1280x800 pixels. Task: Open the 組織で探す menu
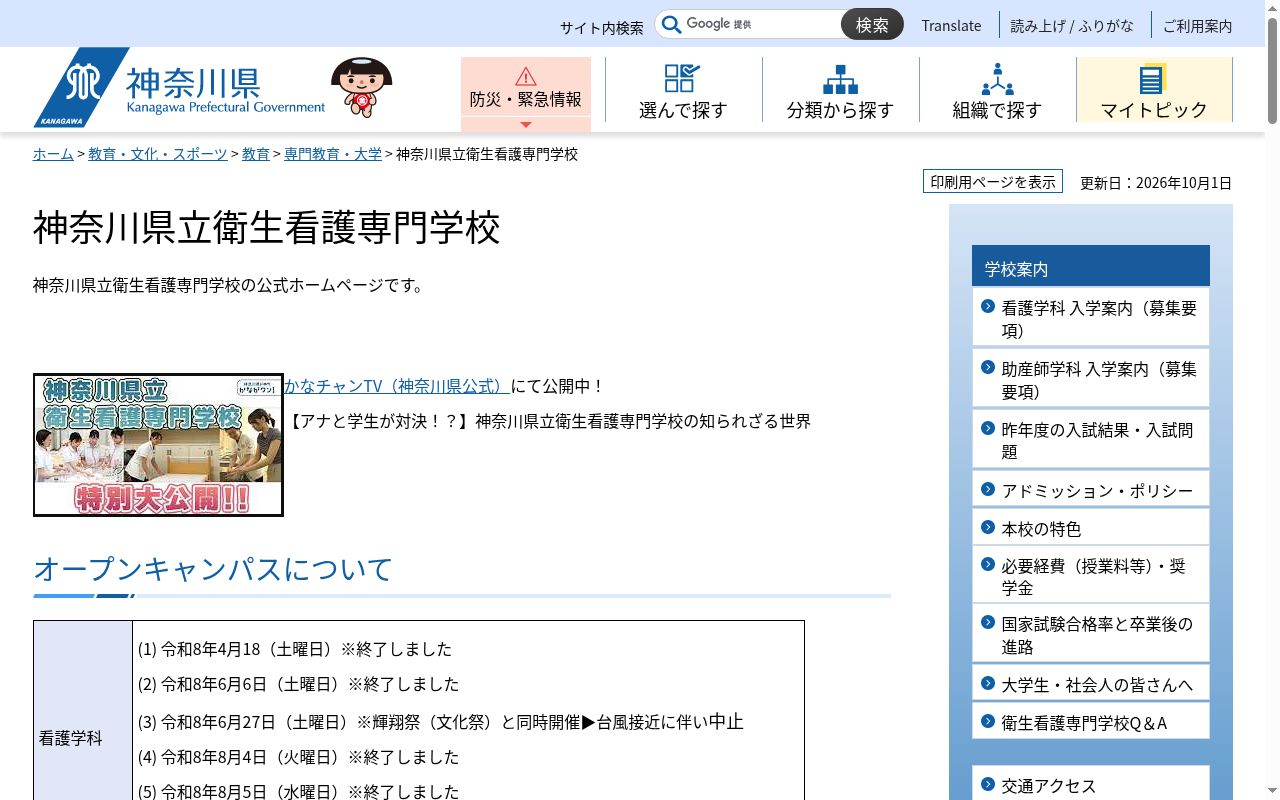pos(997,91)
